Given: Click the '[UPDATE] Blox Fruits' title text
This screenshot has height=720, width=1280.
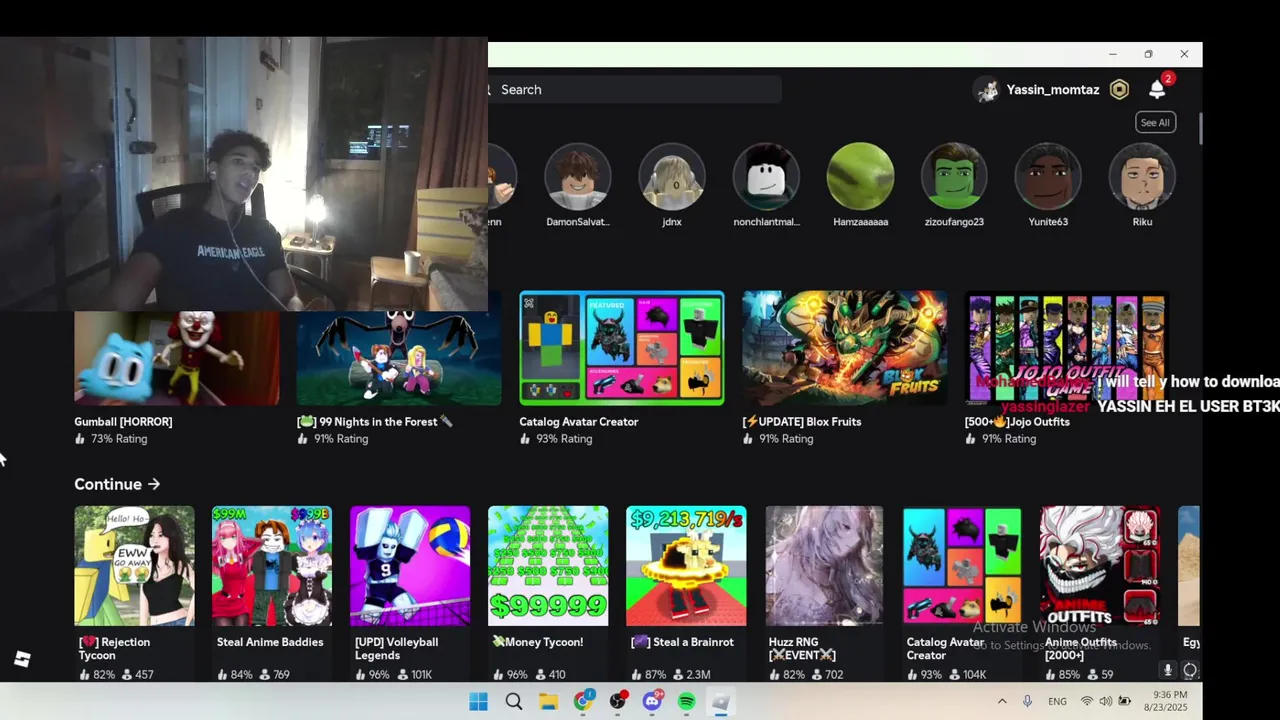Looking at the screenshot, I should tap(802, 422).
